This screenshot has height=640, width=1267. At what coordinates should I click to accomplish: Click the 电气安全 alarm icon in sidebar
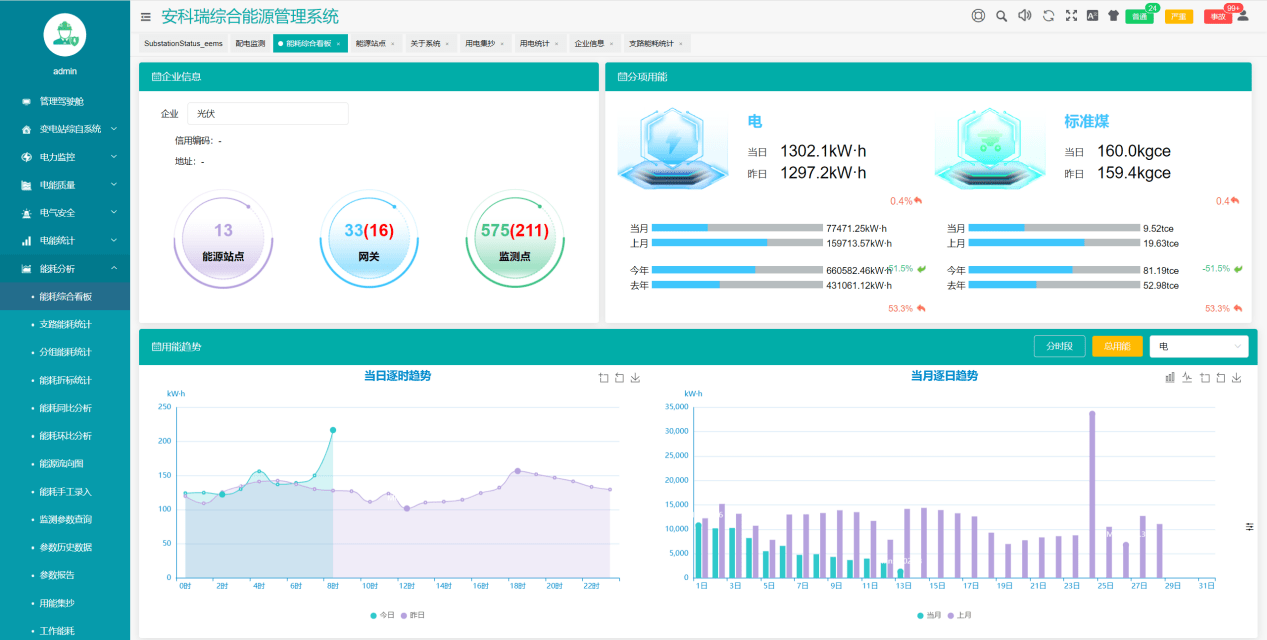[27, 213]
